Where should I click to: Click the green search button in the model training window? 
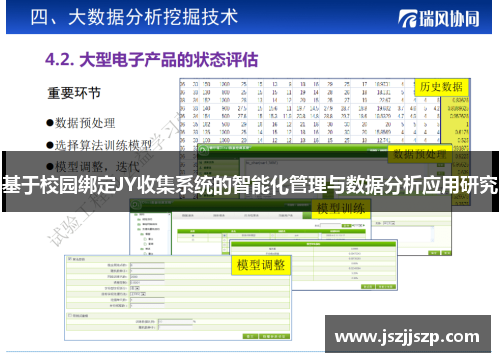coord(347,226)
